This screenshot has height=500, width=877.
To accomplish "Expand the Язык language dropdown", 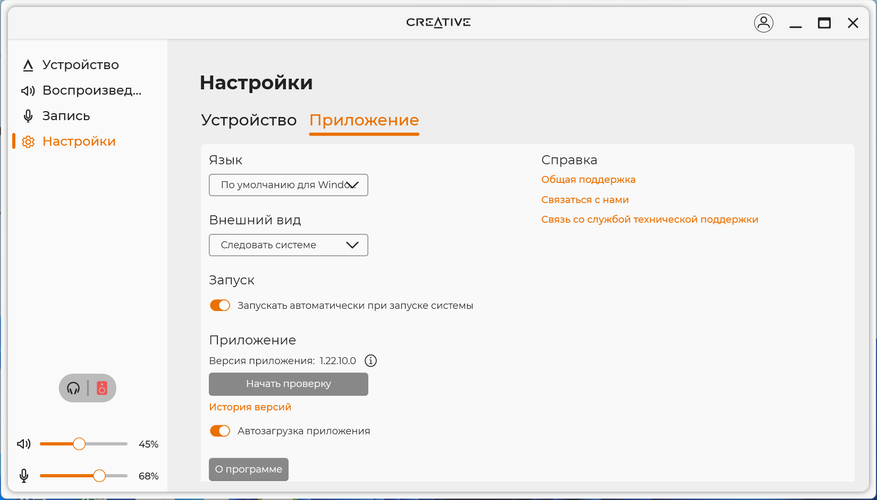I will 289,185.
